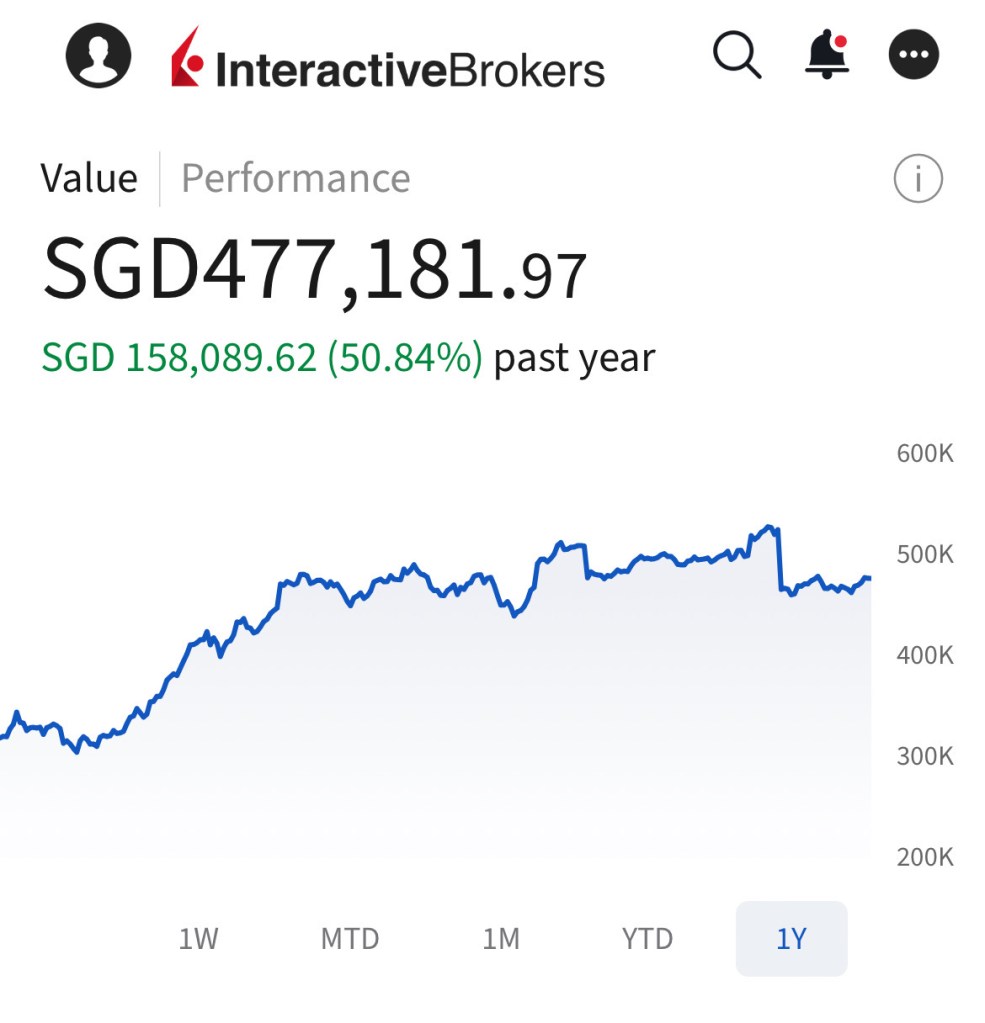
Task: Open notifications via the bell icon
Action: (x=826, y=56)
